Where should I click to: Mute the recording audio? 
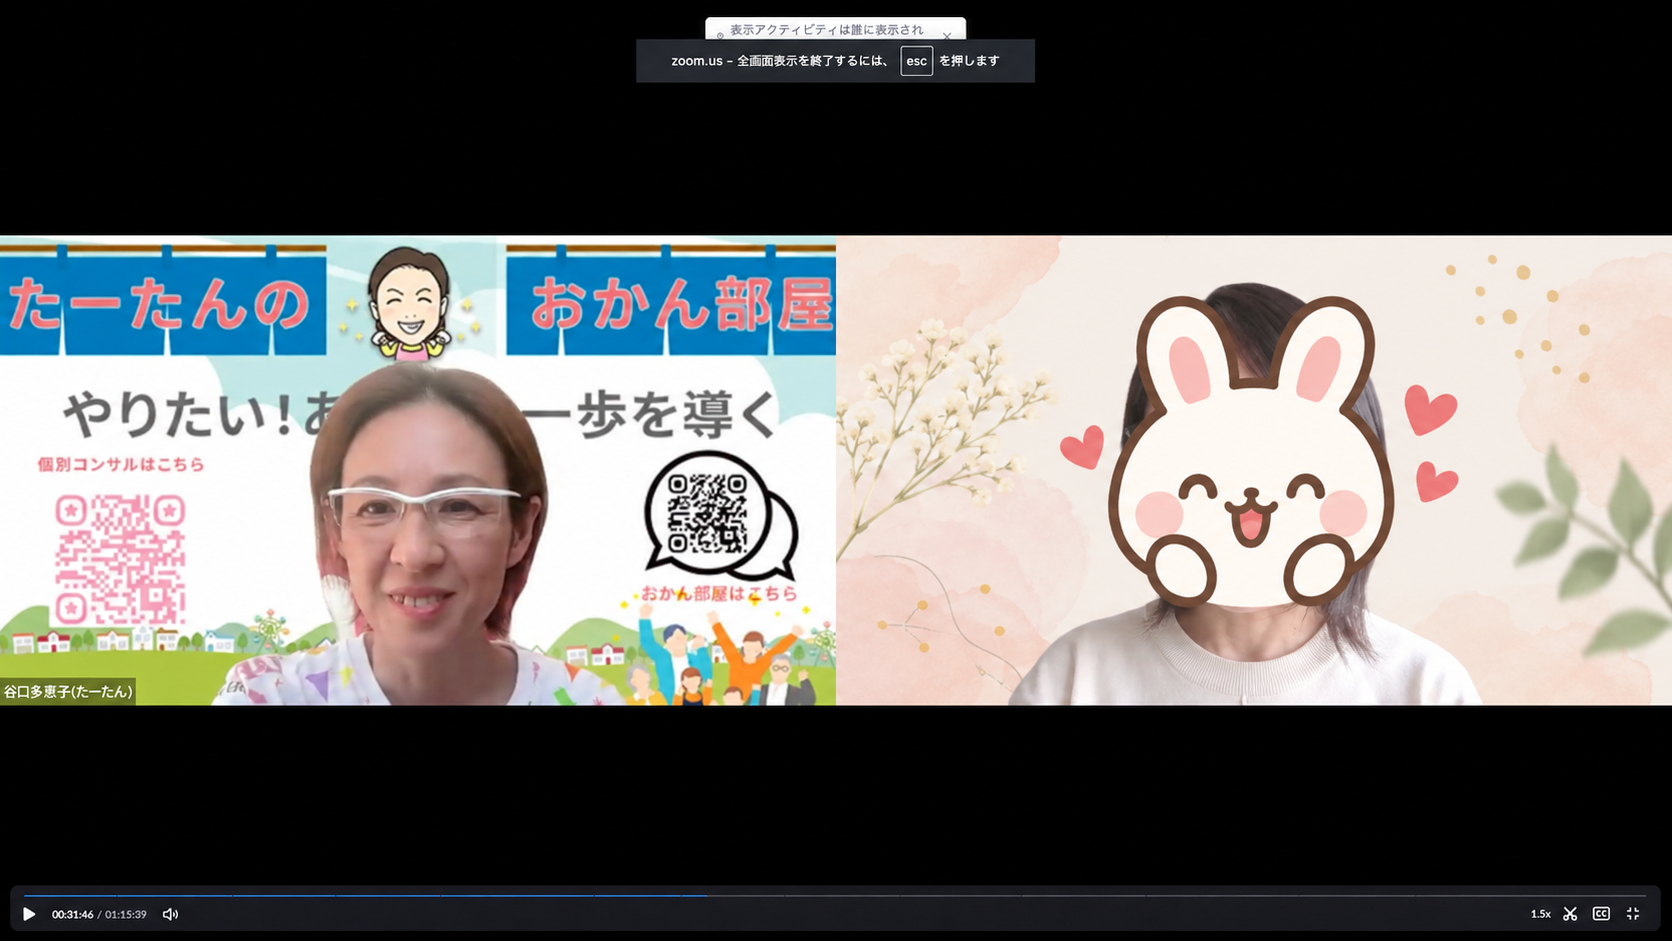(x=170, y=914)
